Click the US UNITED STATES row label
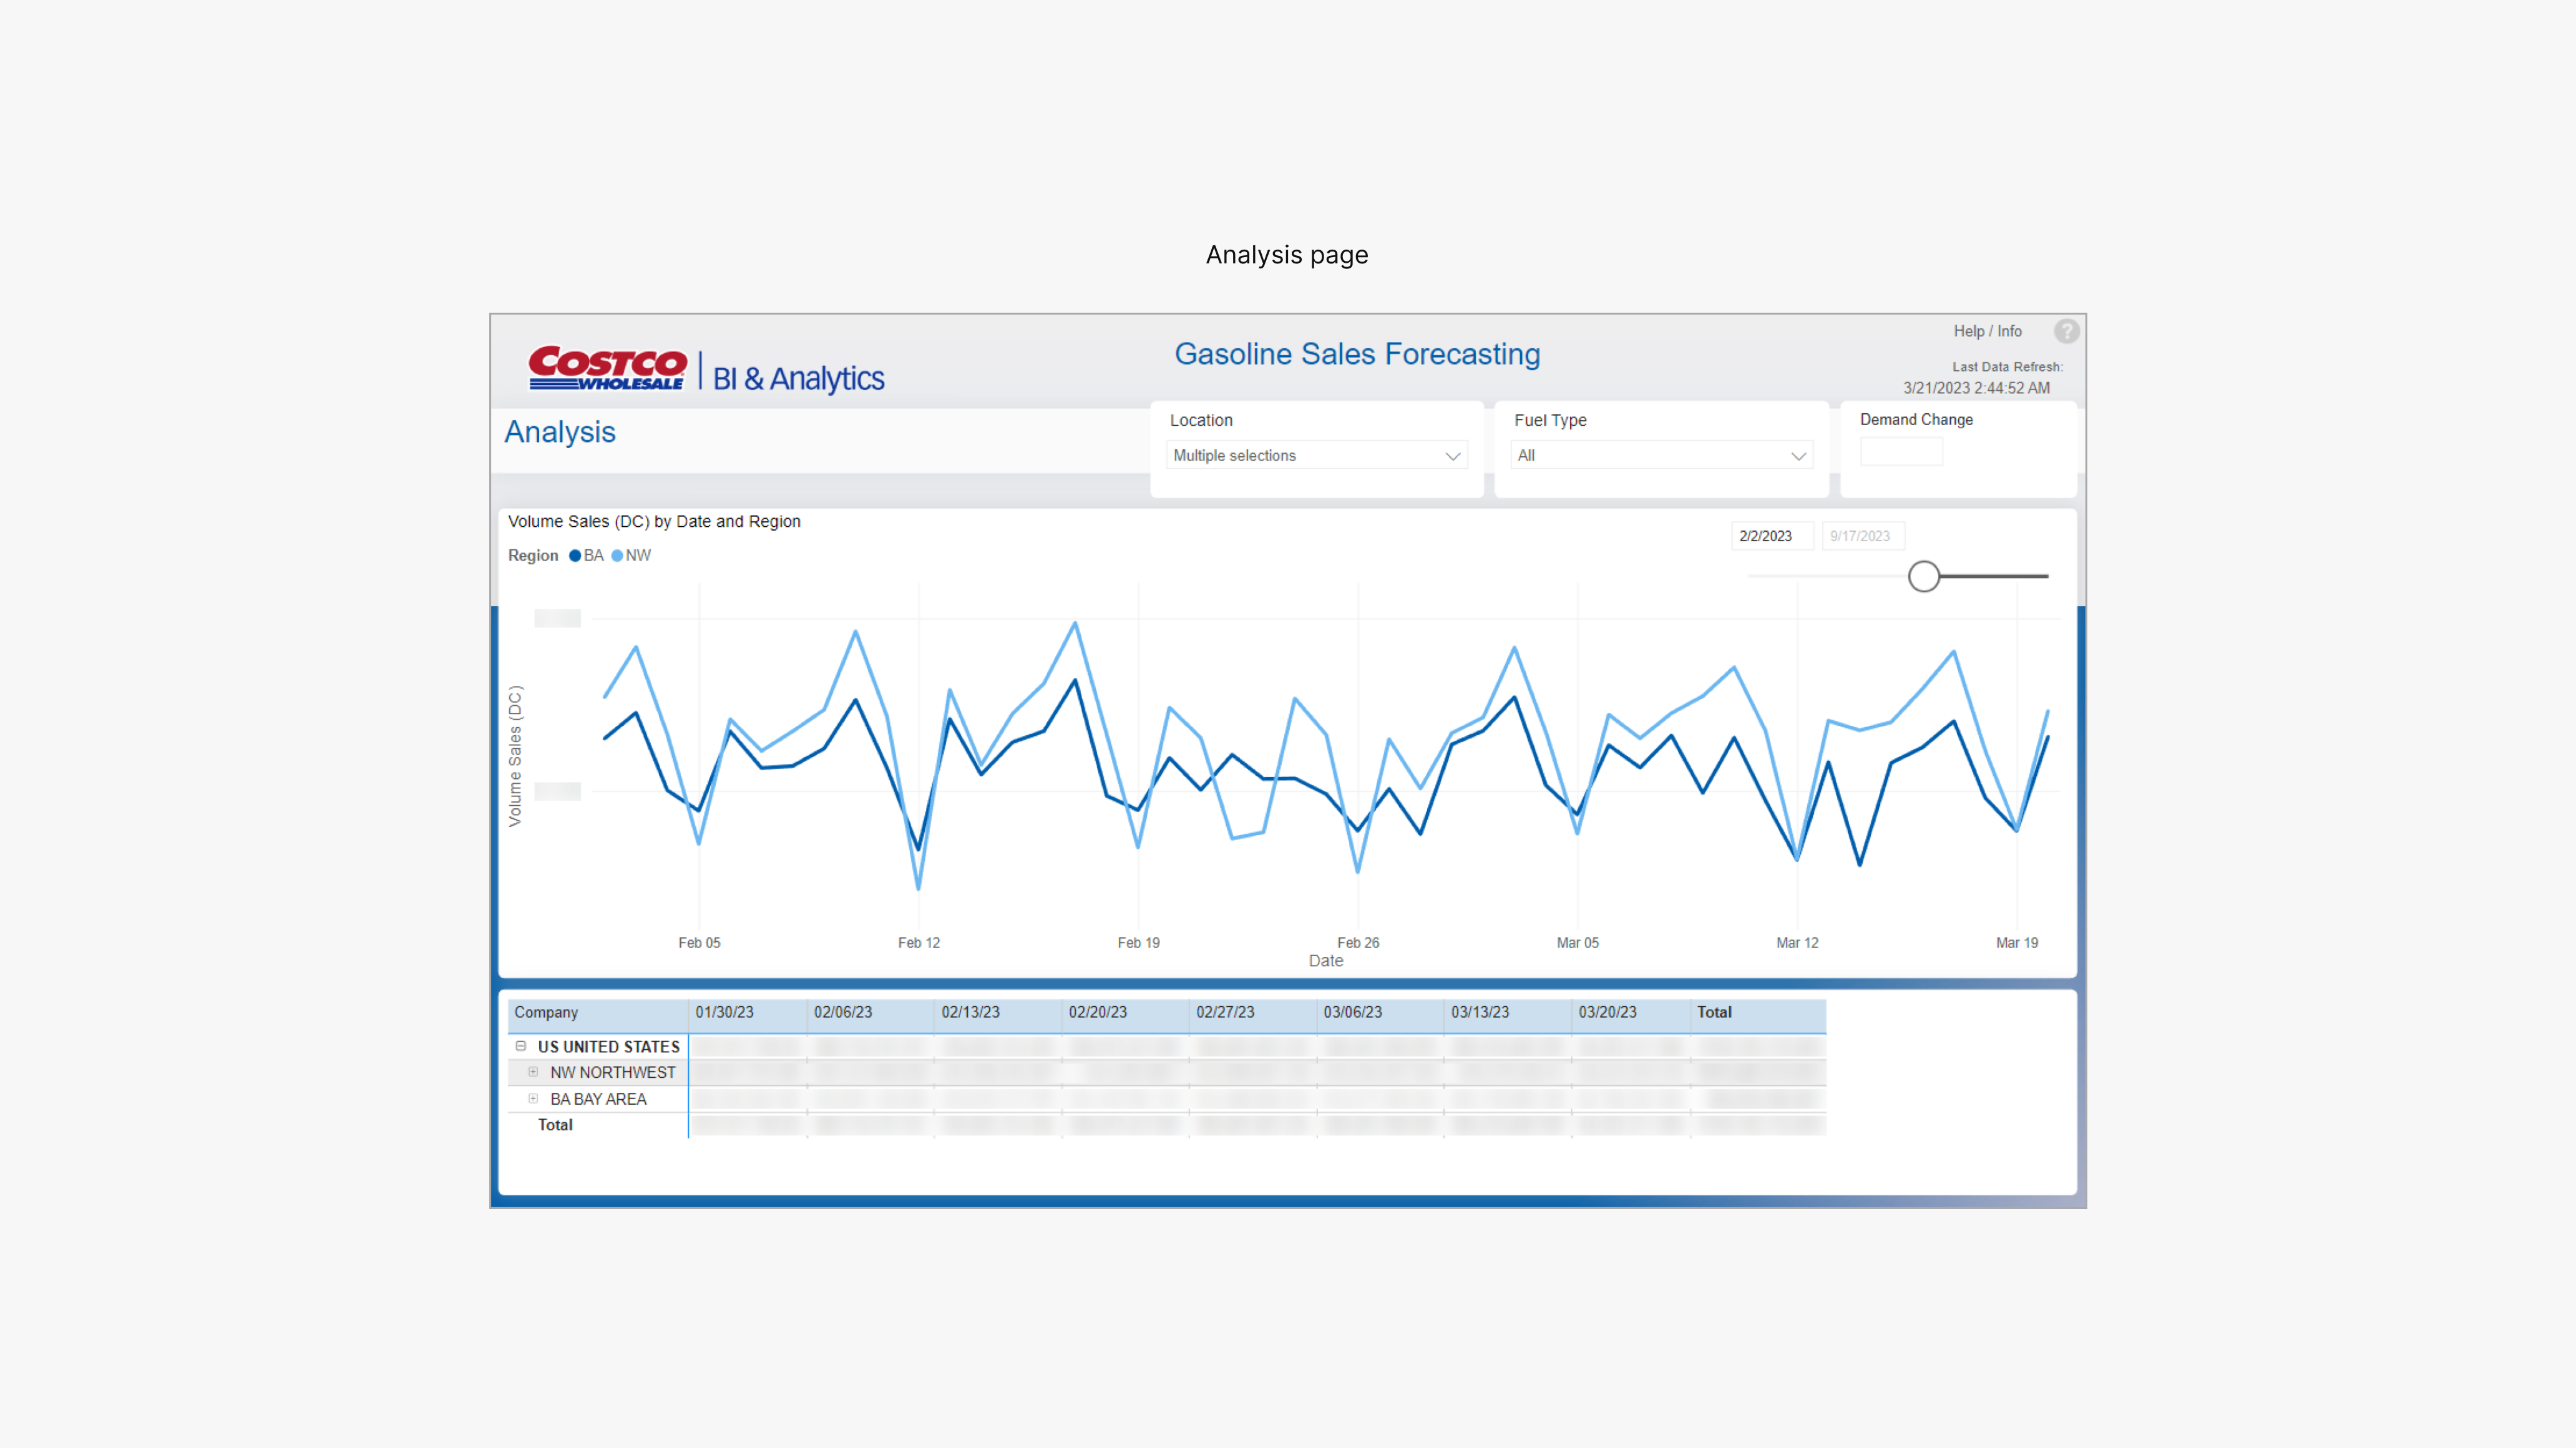2576x1448 pixels. [609, 1047]
